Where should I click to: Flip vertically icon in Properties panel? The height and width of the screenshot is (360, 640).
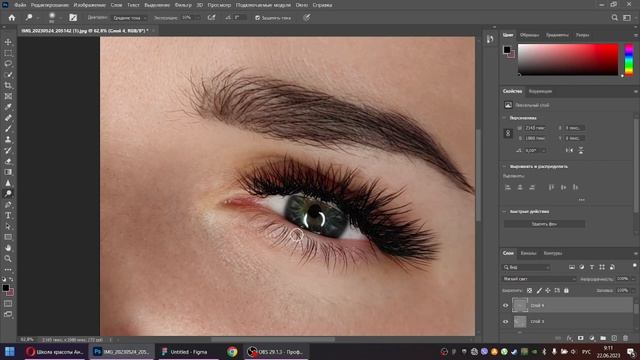(x=581, y=150)
